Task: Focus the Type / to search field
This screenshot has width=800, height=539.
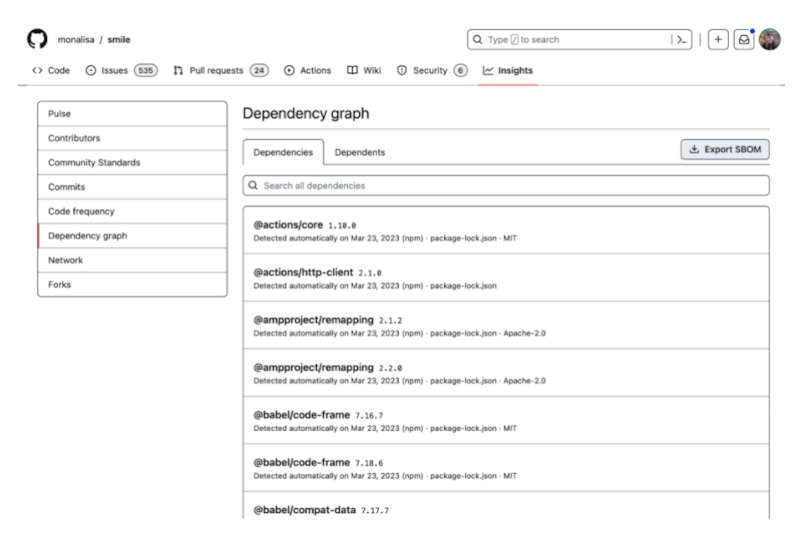Action: 580,39
